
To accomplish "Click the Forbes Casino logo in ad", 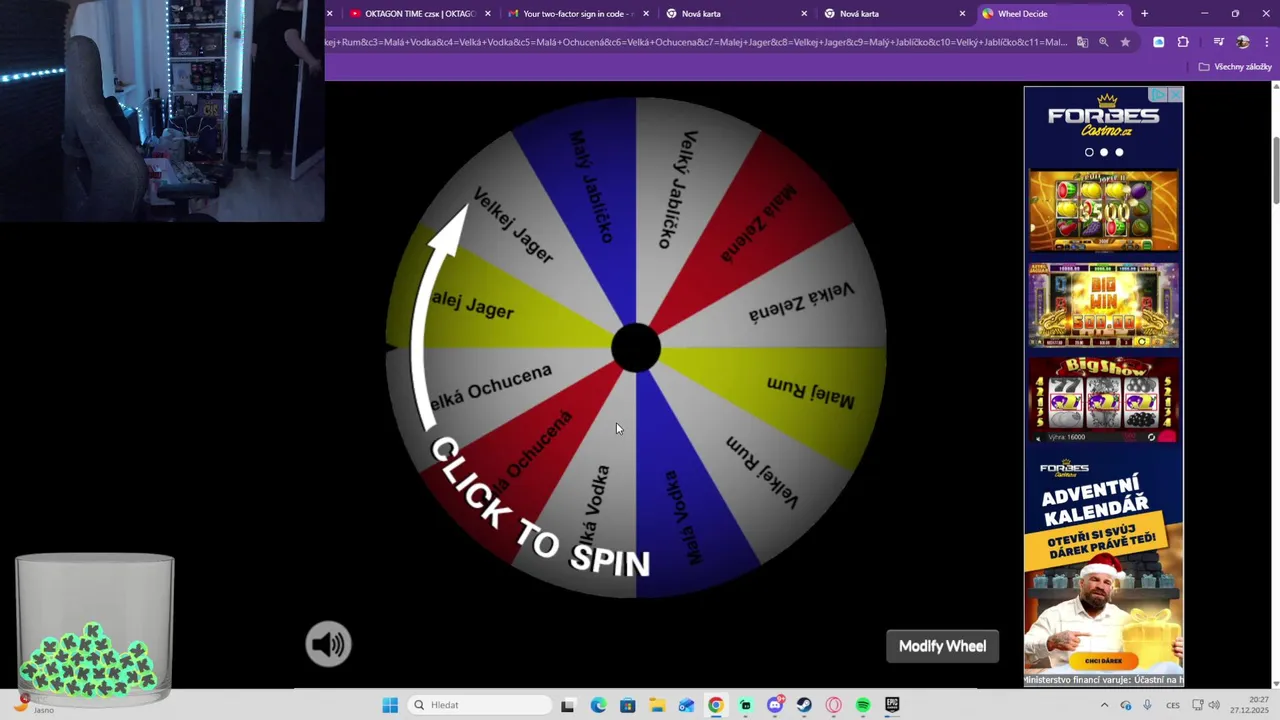I will (x=1103, y=116).
